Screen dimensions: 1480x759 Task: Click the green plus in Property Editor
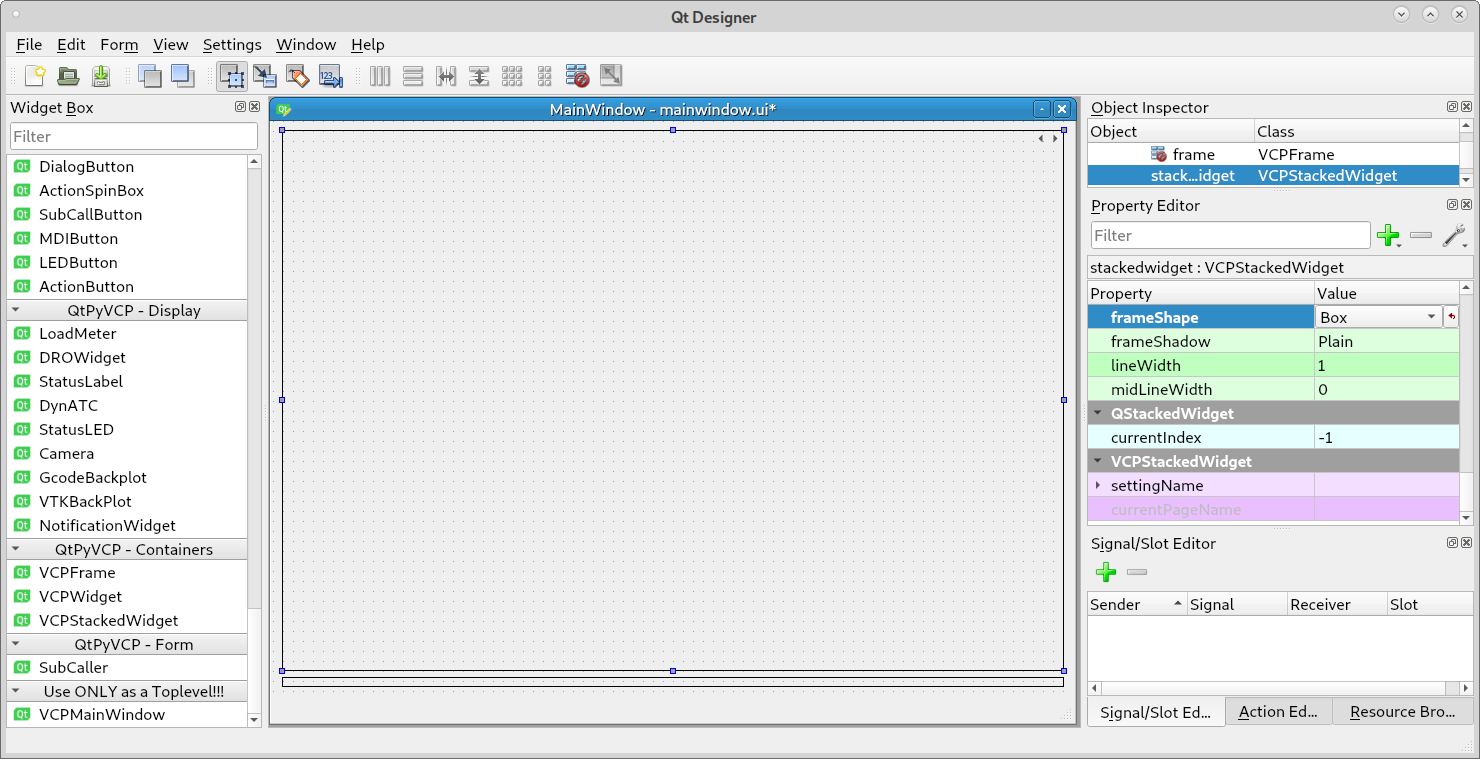point(1388,235)
